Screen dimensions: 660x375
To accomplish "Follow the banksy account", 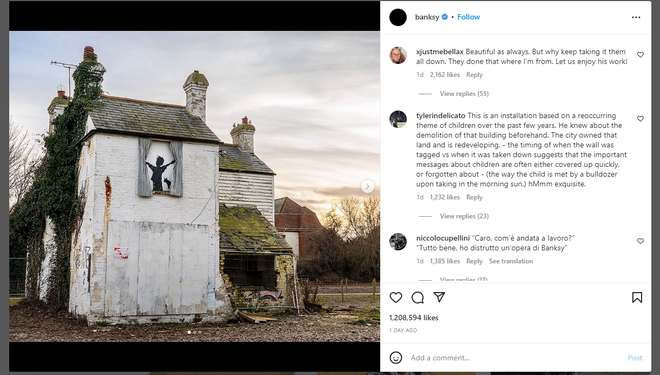I will point(468,17).
